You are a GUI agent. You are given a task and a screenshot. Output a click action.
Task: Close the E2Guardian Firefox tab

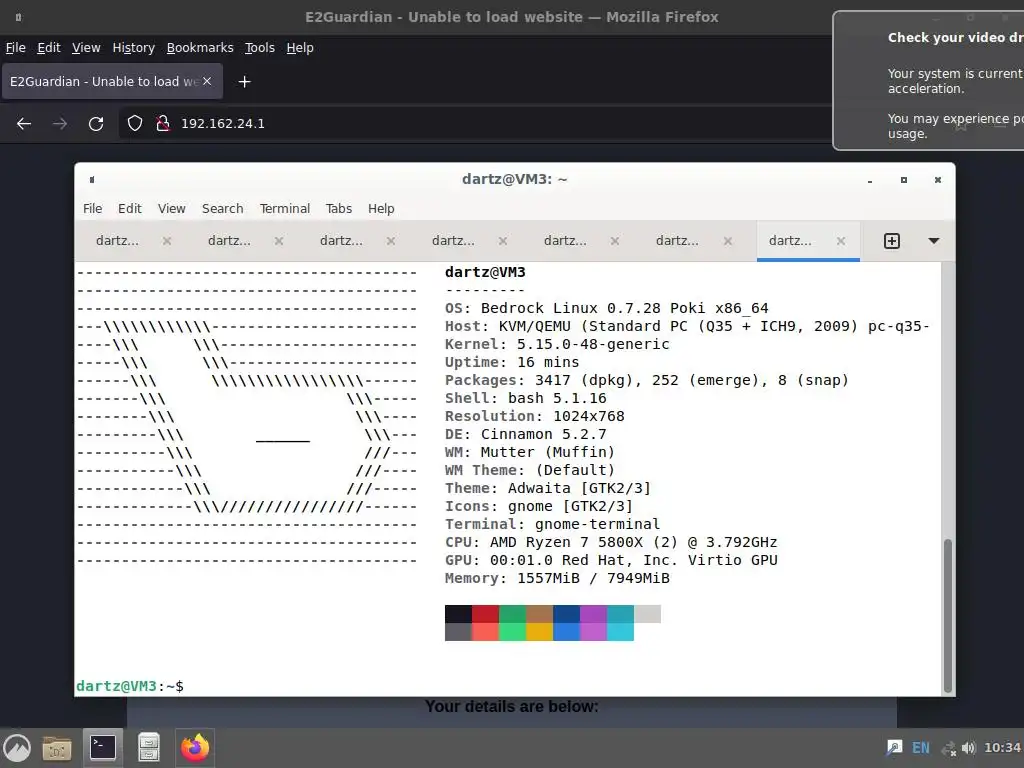point(207,81)
